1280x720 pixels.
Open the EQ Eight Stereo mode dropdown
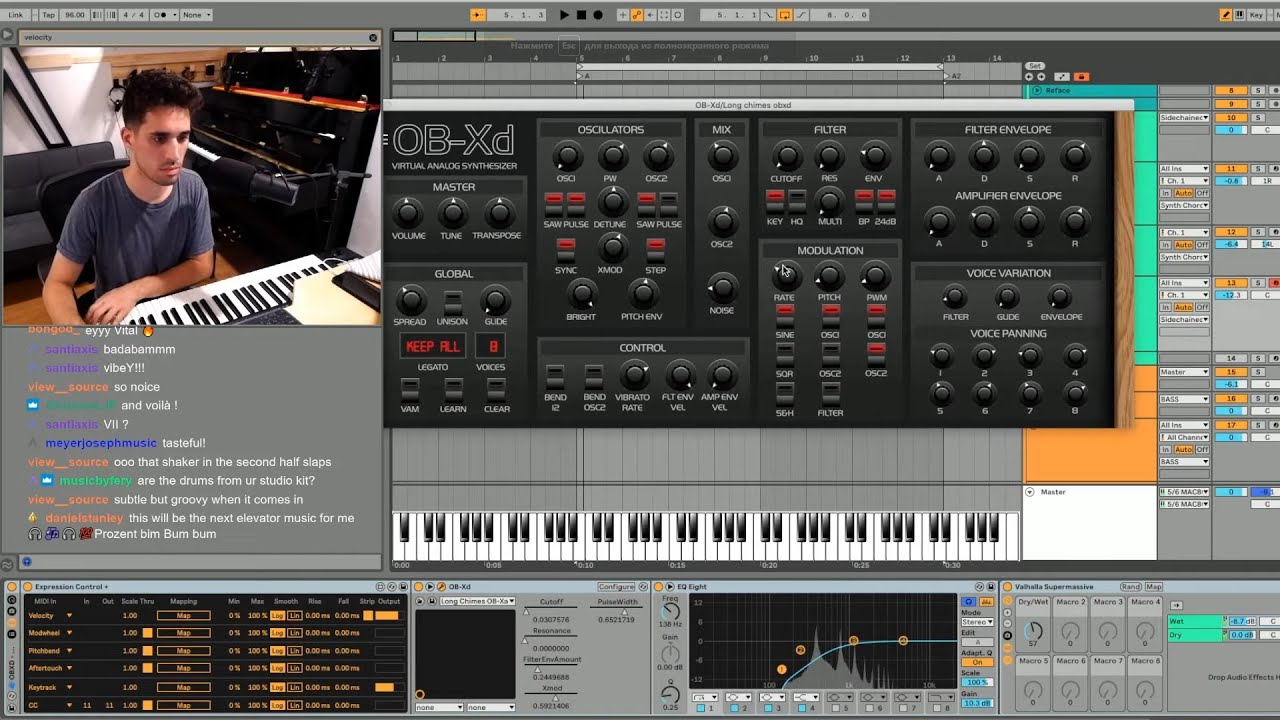coord(976,622)
